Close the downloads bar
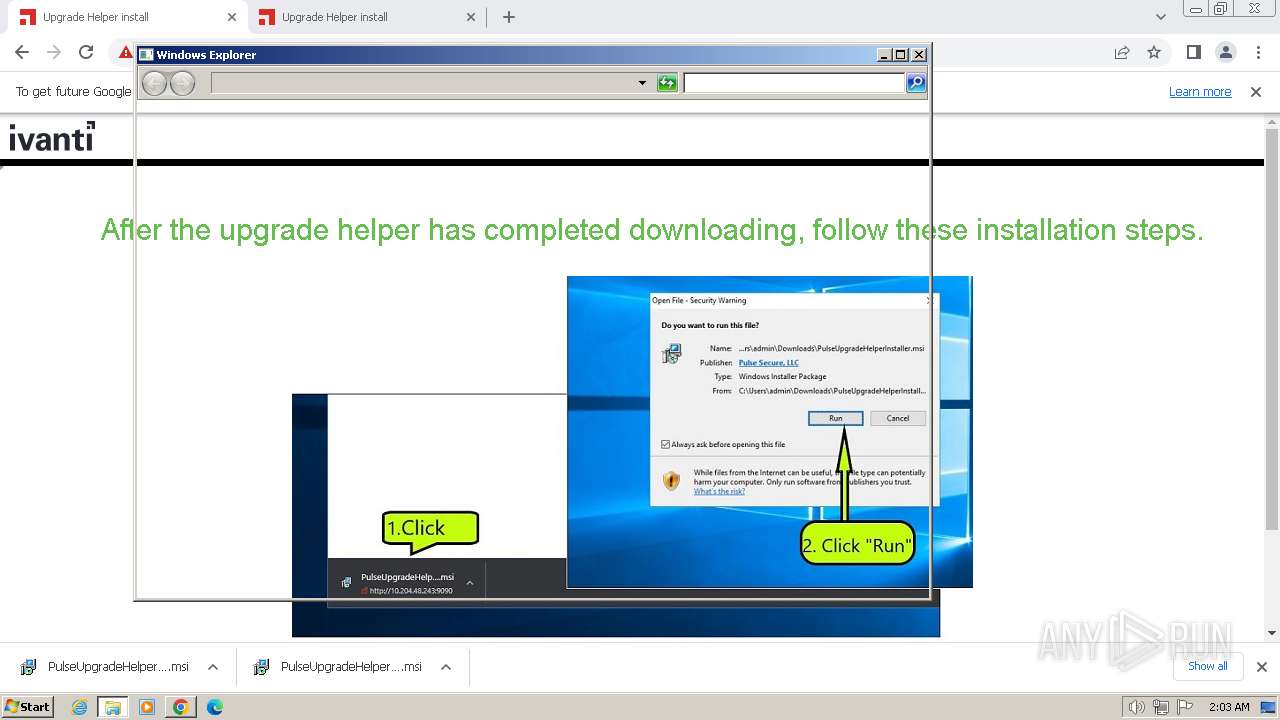1280x720 pixels. [x=1262, y=667]
